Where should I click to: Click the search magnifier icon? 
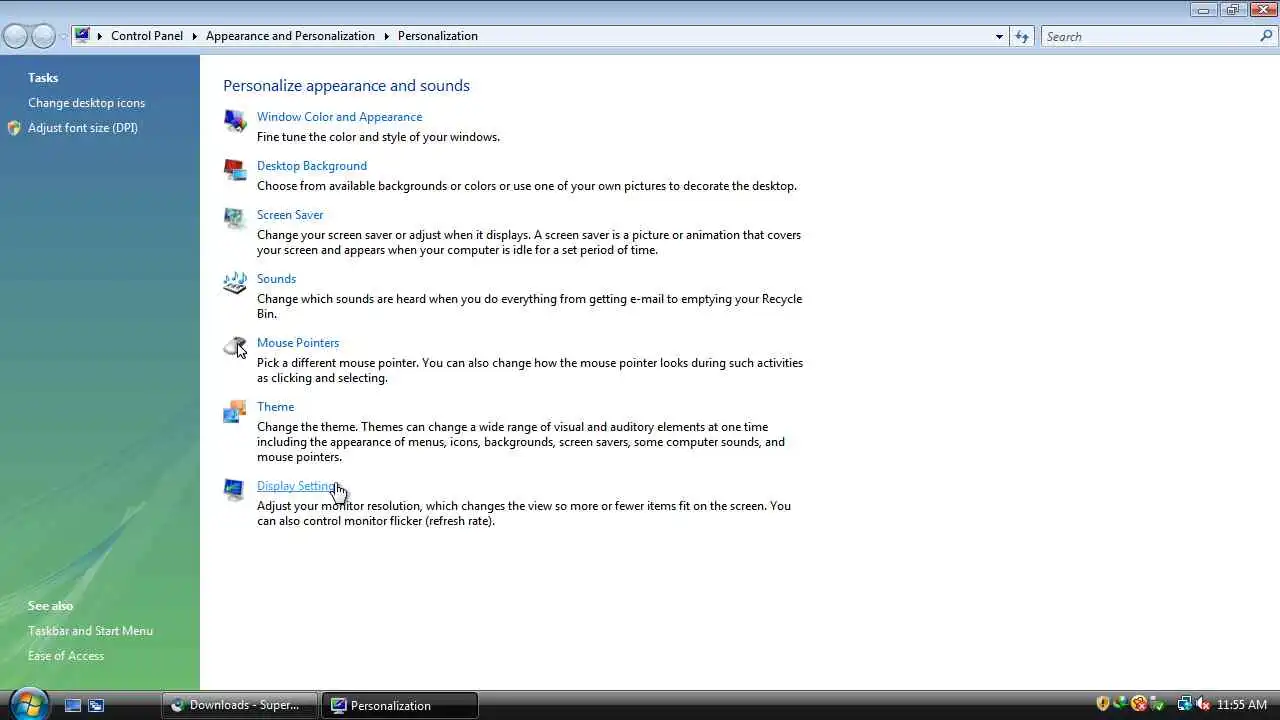pyautogui.click(x=1266, y=36)
